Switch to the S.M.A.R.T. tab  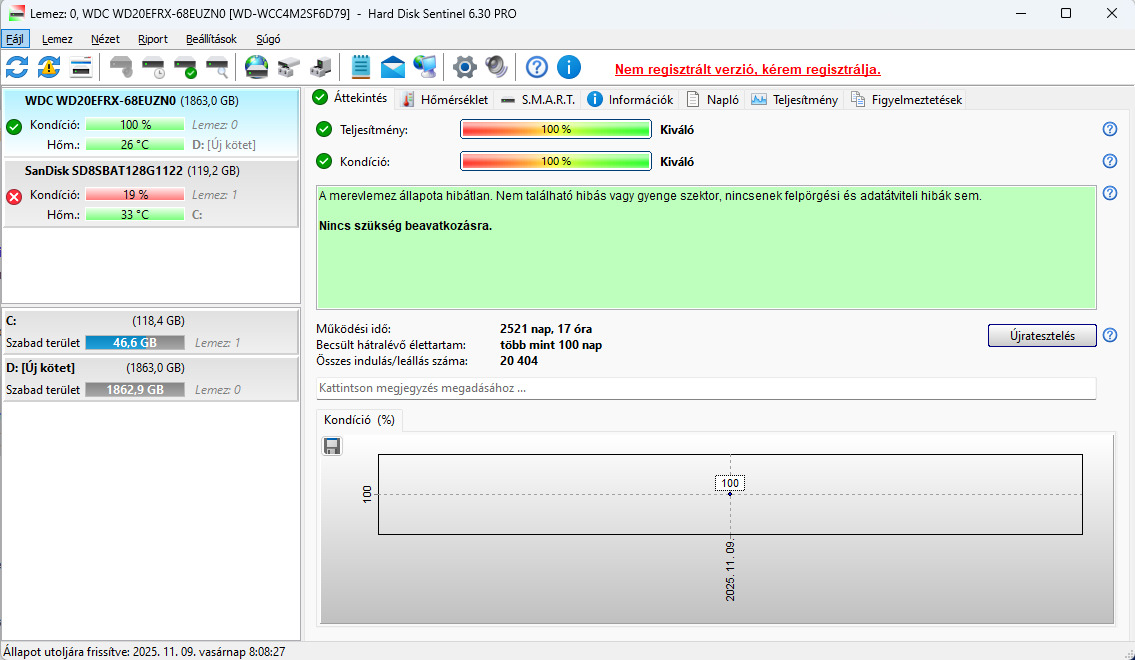tap(538, 100)
